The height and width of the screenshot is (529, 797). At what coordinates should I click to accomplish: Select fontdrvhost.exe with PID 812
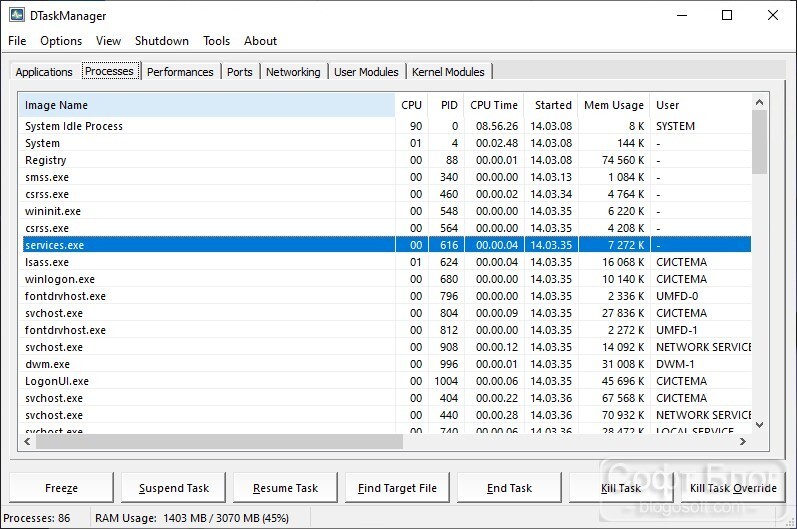click(x=385, y=330)
